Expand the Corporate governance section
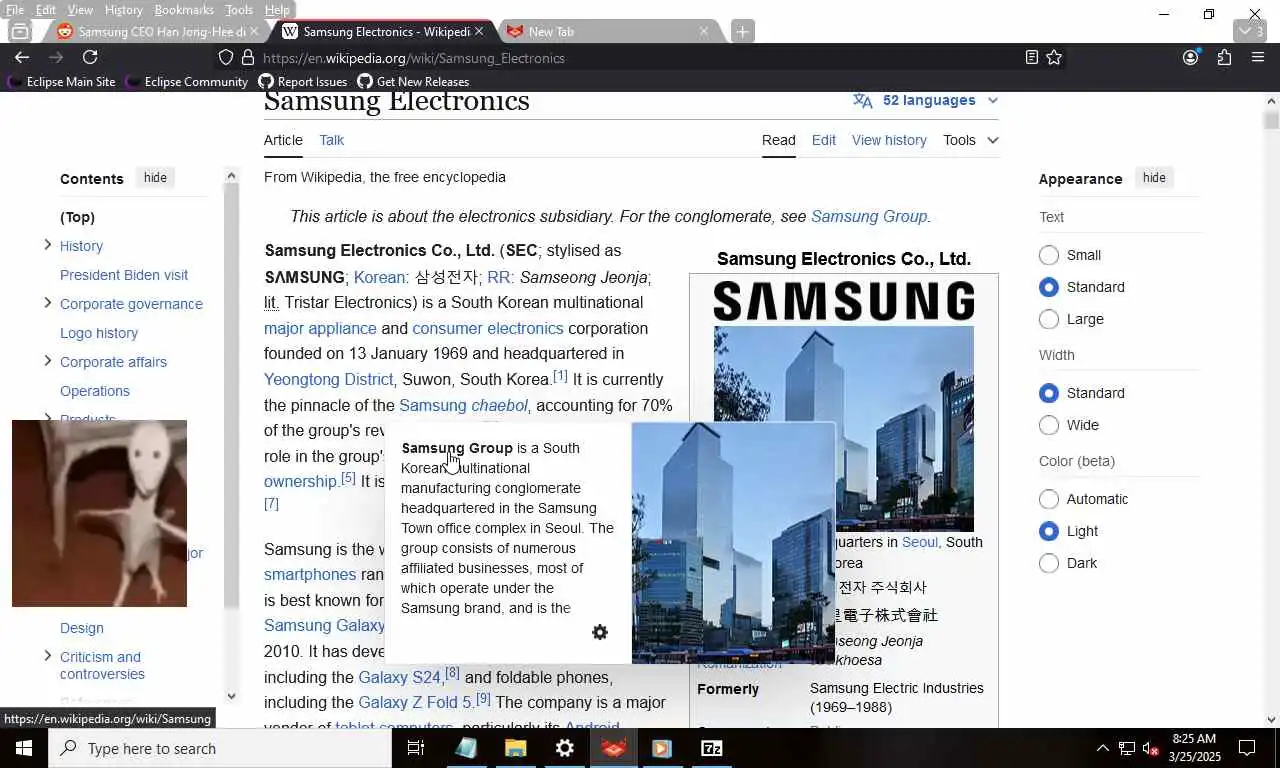 tap(47, 303)
